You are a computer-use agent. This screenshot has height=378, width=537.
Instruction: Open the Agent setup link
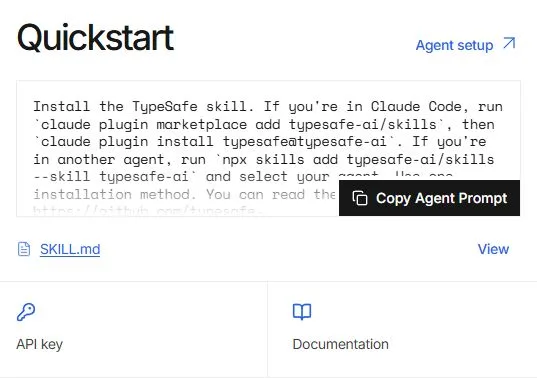454,45
